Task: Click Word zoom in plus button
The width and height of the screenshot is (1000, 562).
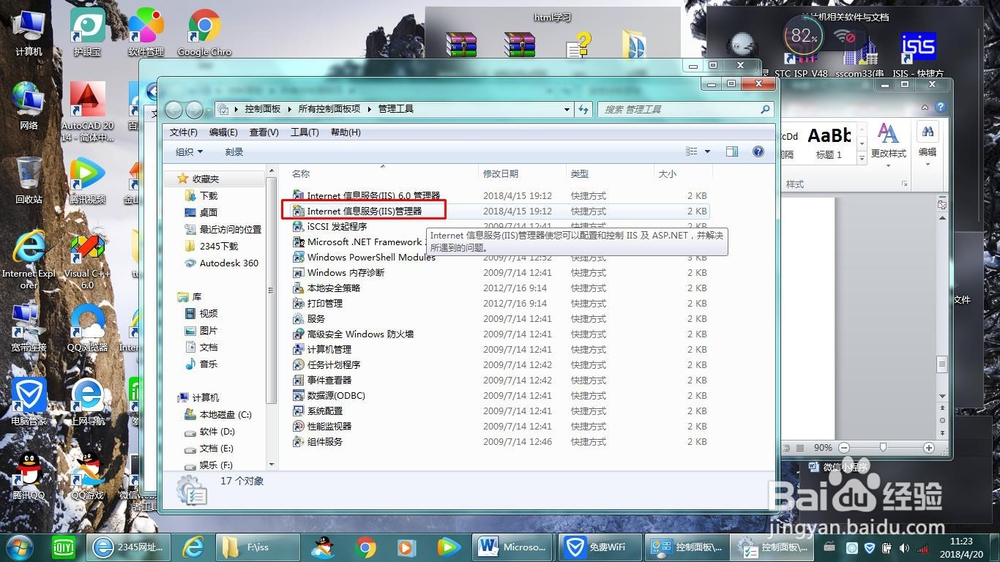Action: (x=929, y=448)
